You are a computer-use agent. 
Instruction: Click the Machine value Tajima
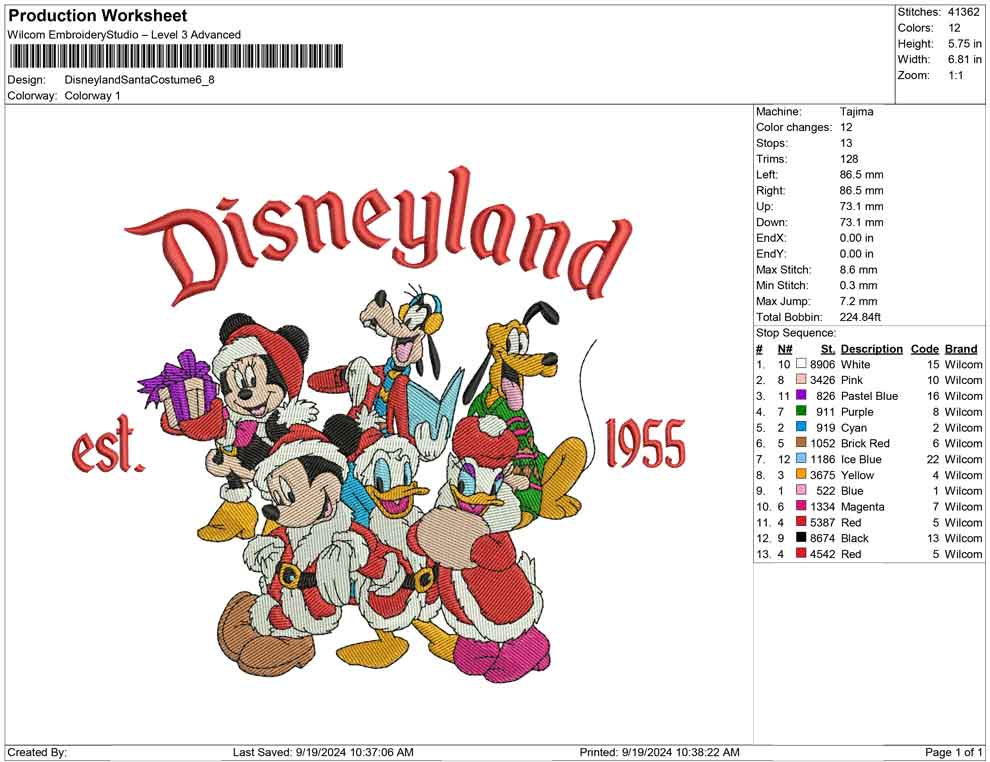(856, 112)
